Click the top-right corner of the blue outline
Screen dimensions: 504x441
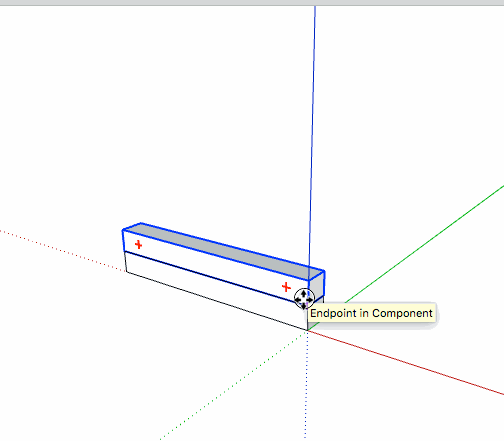point(324,272)
